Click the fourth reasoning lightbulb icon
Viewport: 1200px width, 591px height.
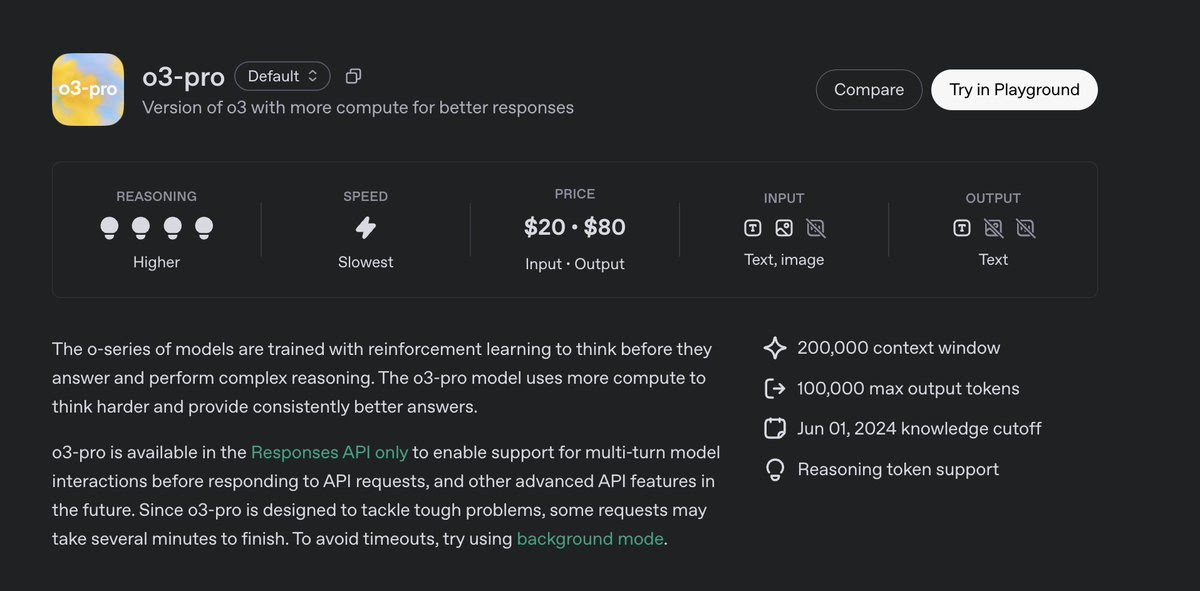click(x=204, y=228)
